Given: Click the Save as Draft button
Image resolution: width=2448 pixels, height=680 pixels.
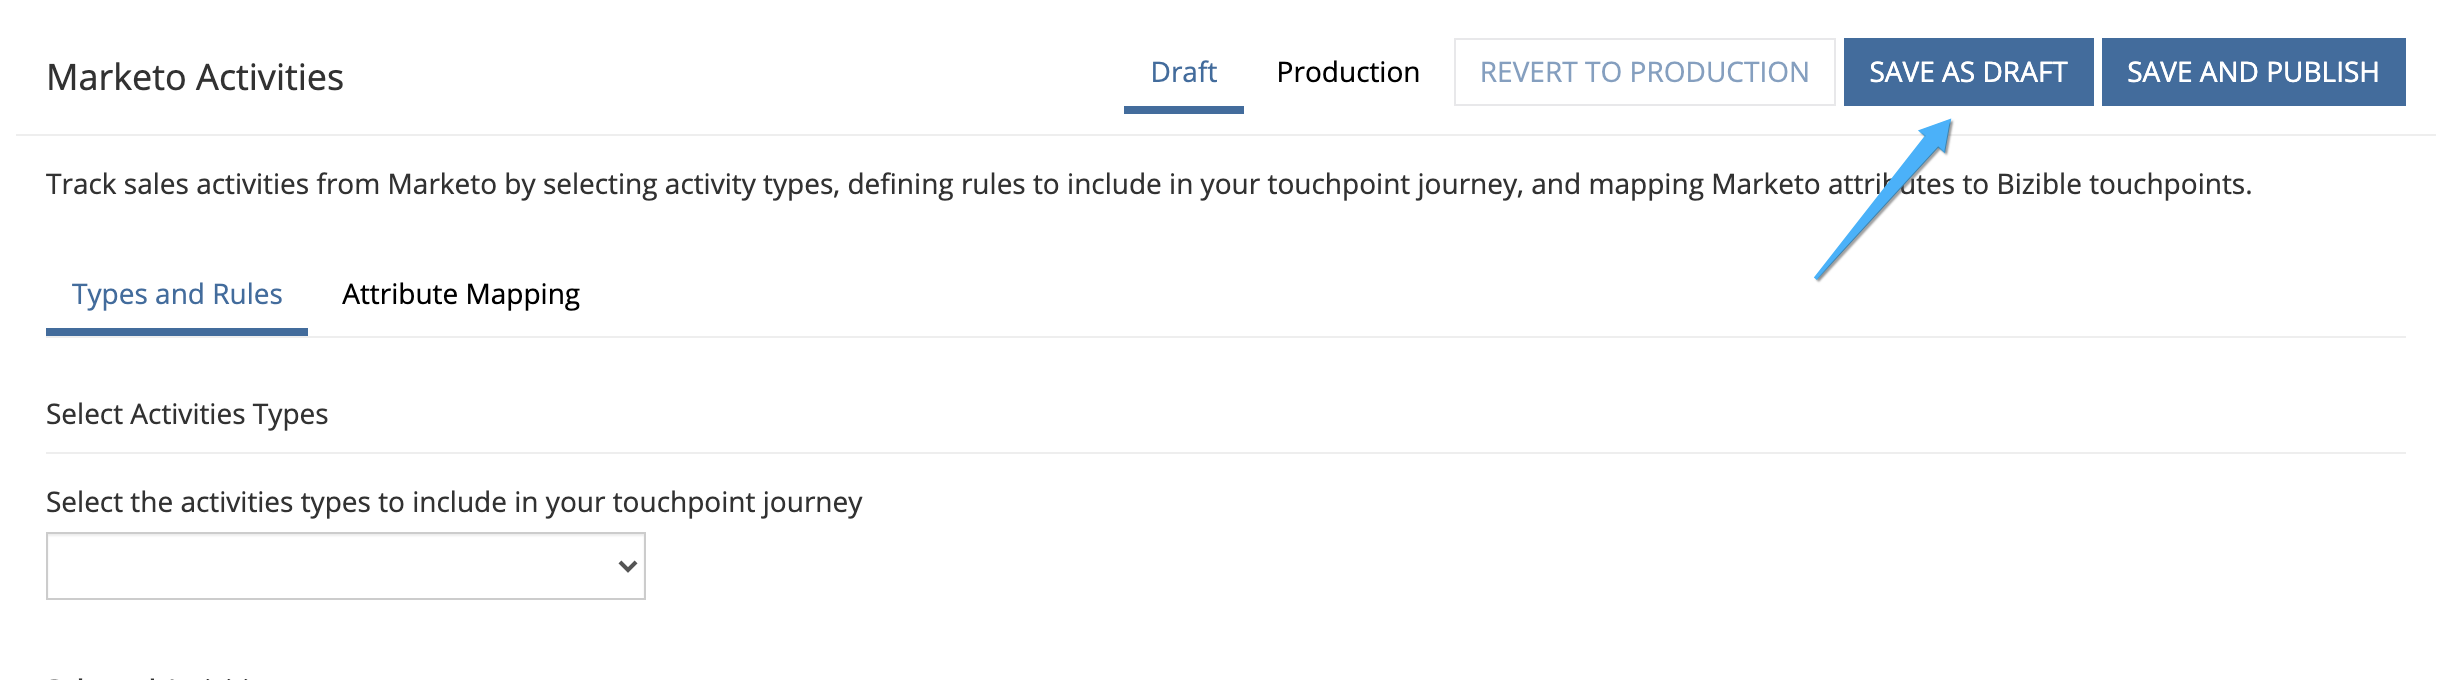Looking at the screenshot, I should [x=1968, y=72].
